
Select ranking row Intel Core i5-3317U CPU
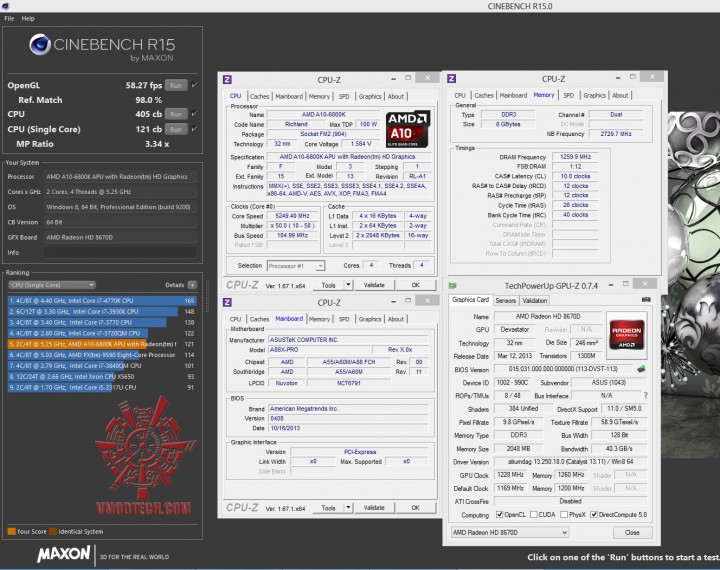click(x=102, y=387)
